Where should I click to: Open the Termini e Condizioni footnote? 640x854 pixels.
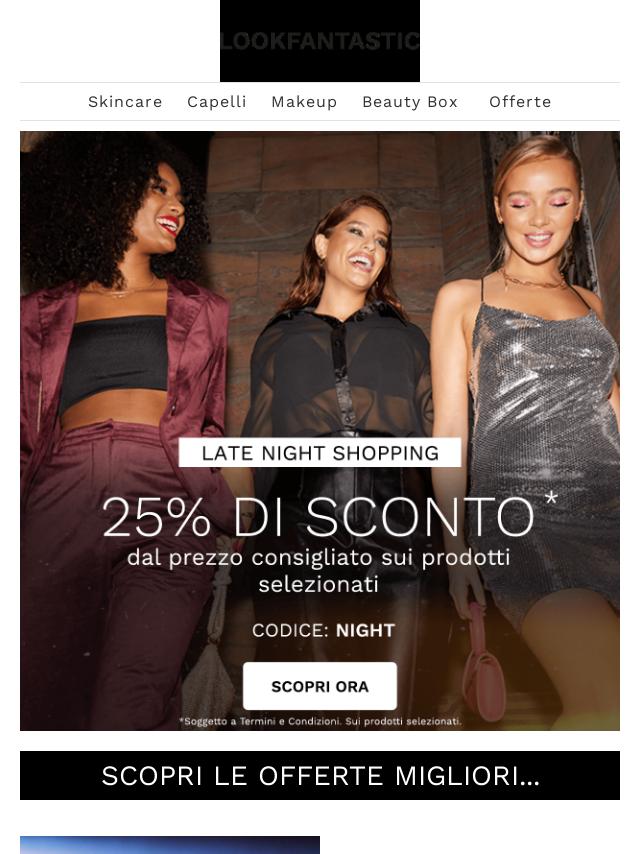click(x=320, y=721)
